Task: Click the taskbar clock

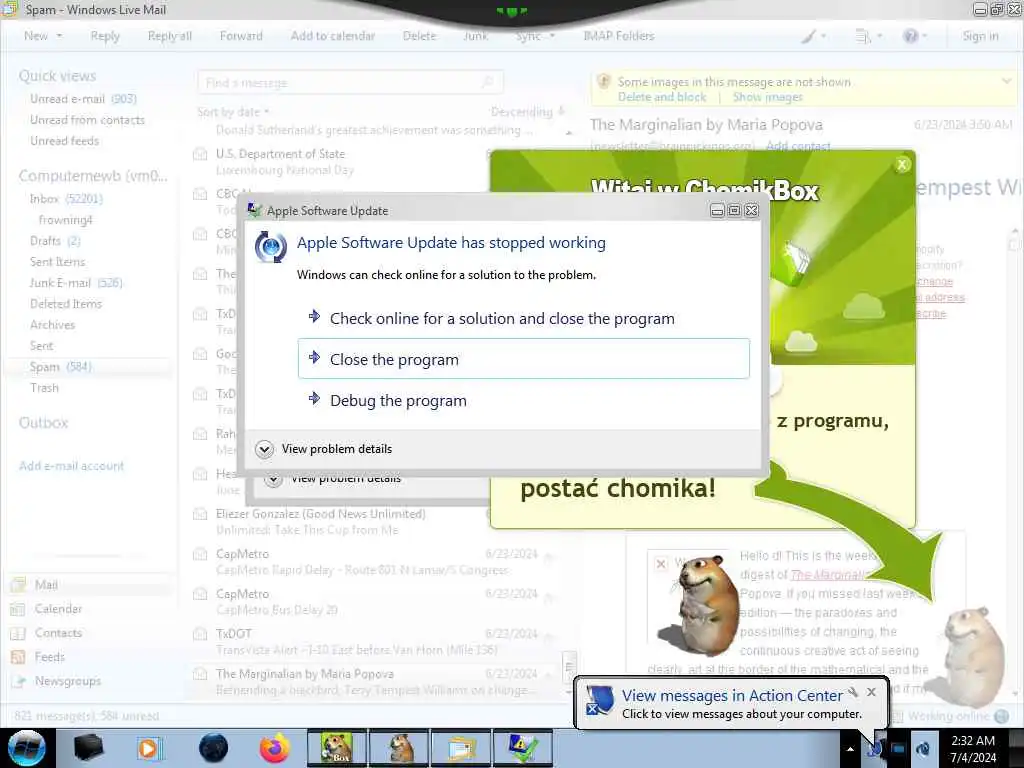Action: [x=973, y=749]
